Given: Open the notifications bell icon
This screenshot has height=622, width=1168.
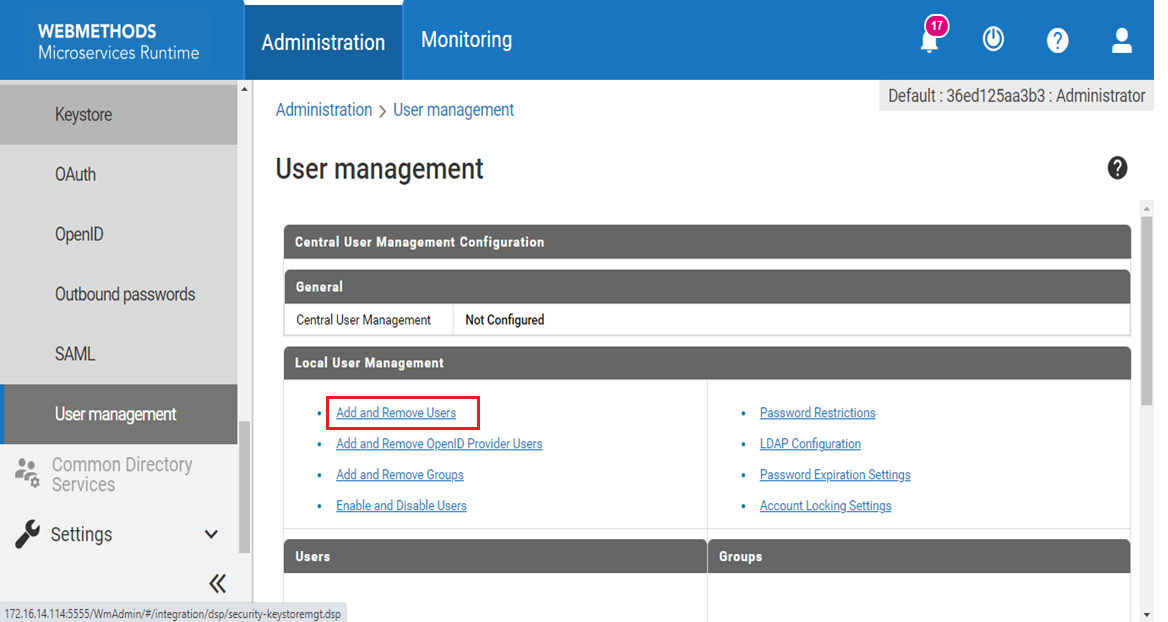Looking at the screenshot, I should pyautogui.click(x=930, y=40).
